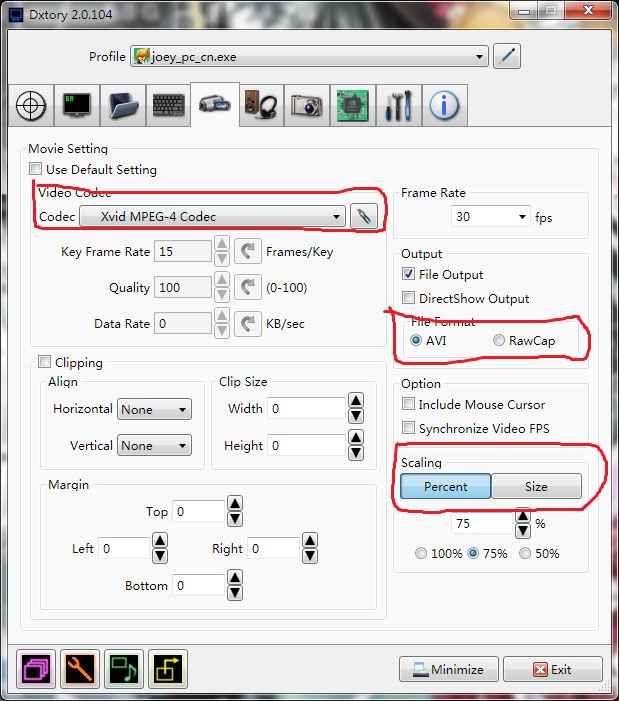
Task: Choose the 100% scaling radio button
Action: [x=421, y=553]
